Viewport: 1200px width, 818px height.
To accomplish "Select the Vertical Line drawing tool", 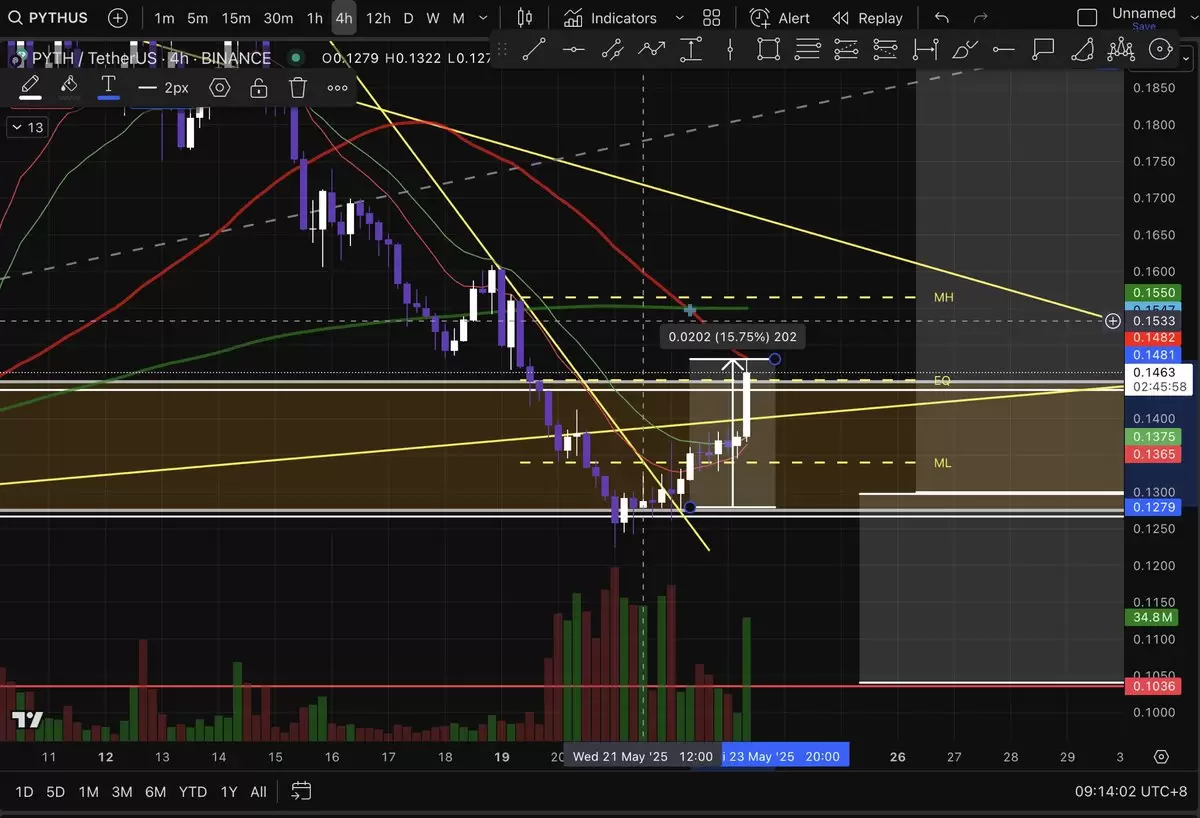I will pos(731,49).
